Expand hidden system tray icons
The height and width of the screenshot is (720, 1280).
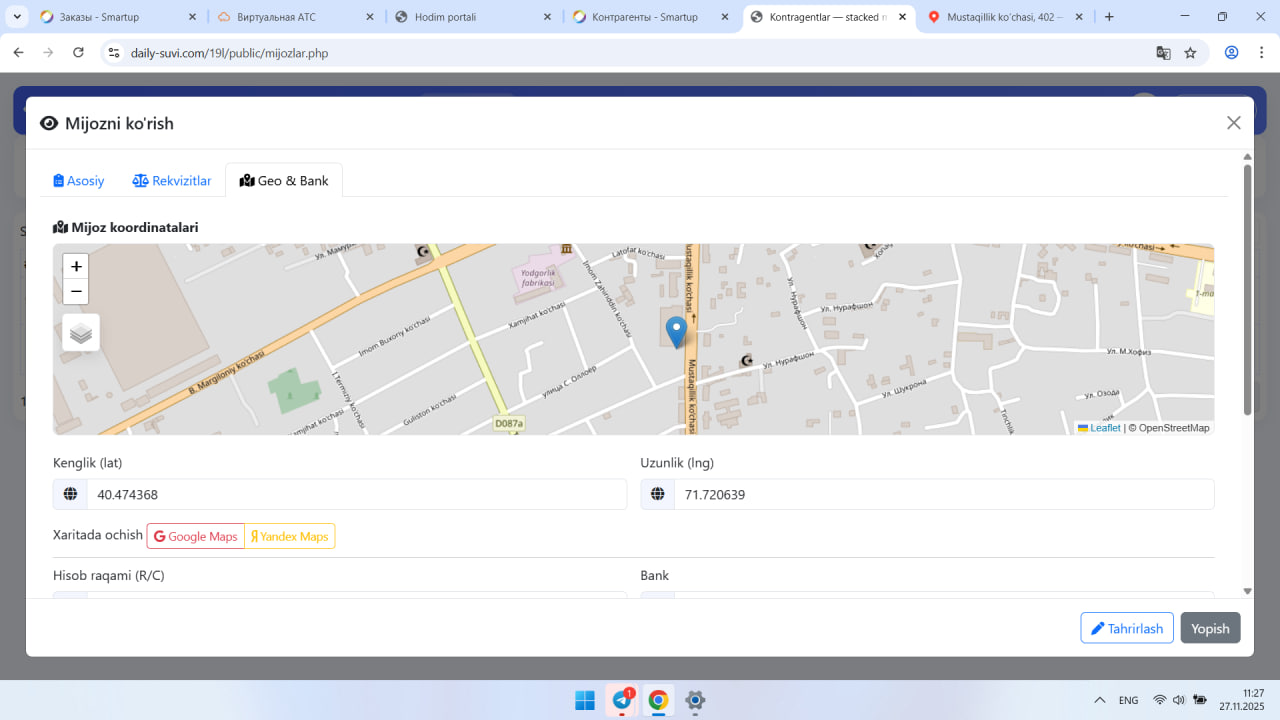[1099, 700]
